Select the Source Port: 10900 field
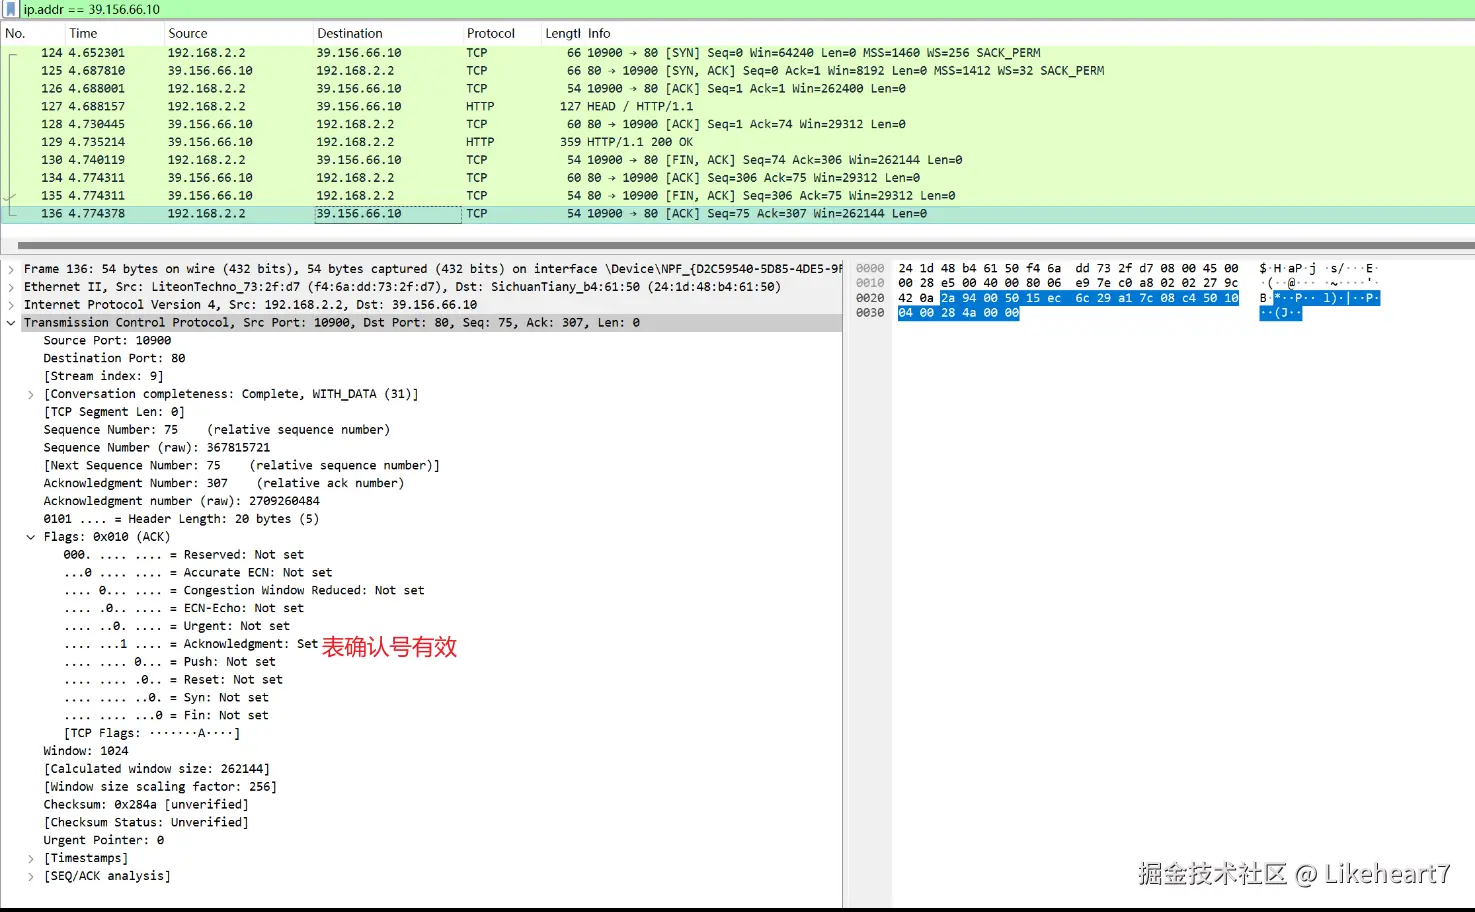1475x912 pixels. (107, 341)
